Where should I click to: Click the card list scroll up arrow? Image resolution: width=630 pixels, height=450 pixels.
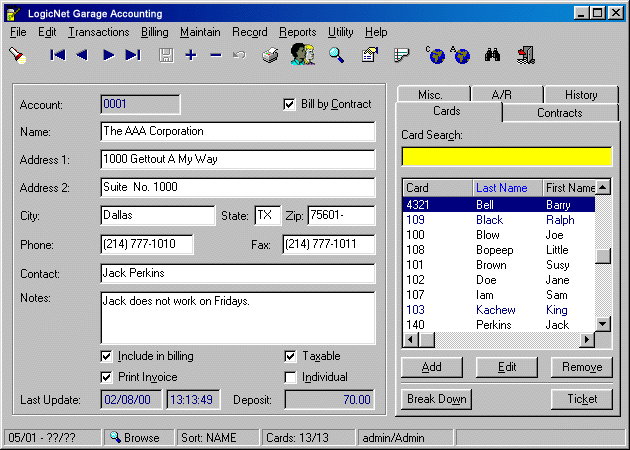coord(603,187)
